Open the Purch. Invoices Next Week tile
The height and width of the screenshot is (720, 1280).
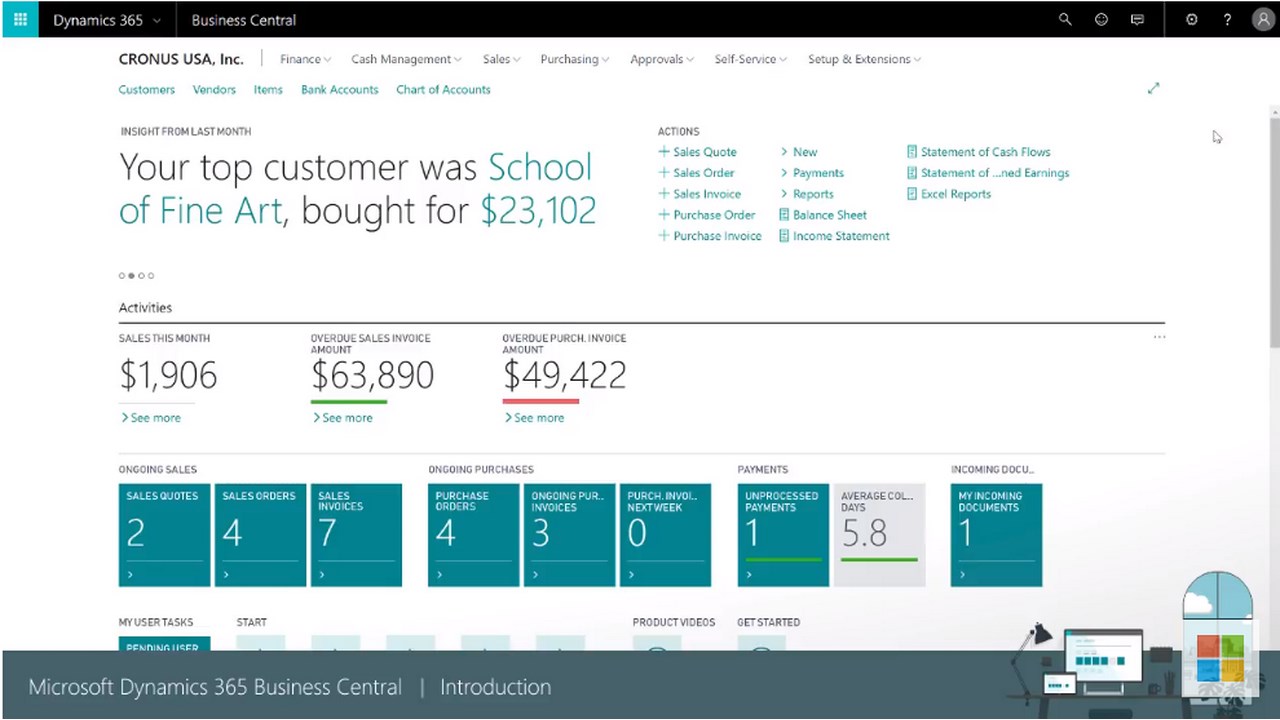pos(666,535)
